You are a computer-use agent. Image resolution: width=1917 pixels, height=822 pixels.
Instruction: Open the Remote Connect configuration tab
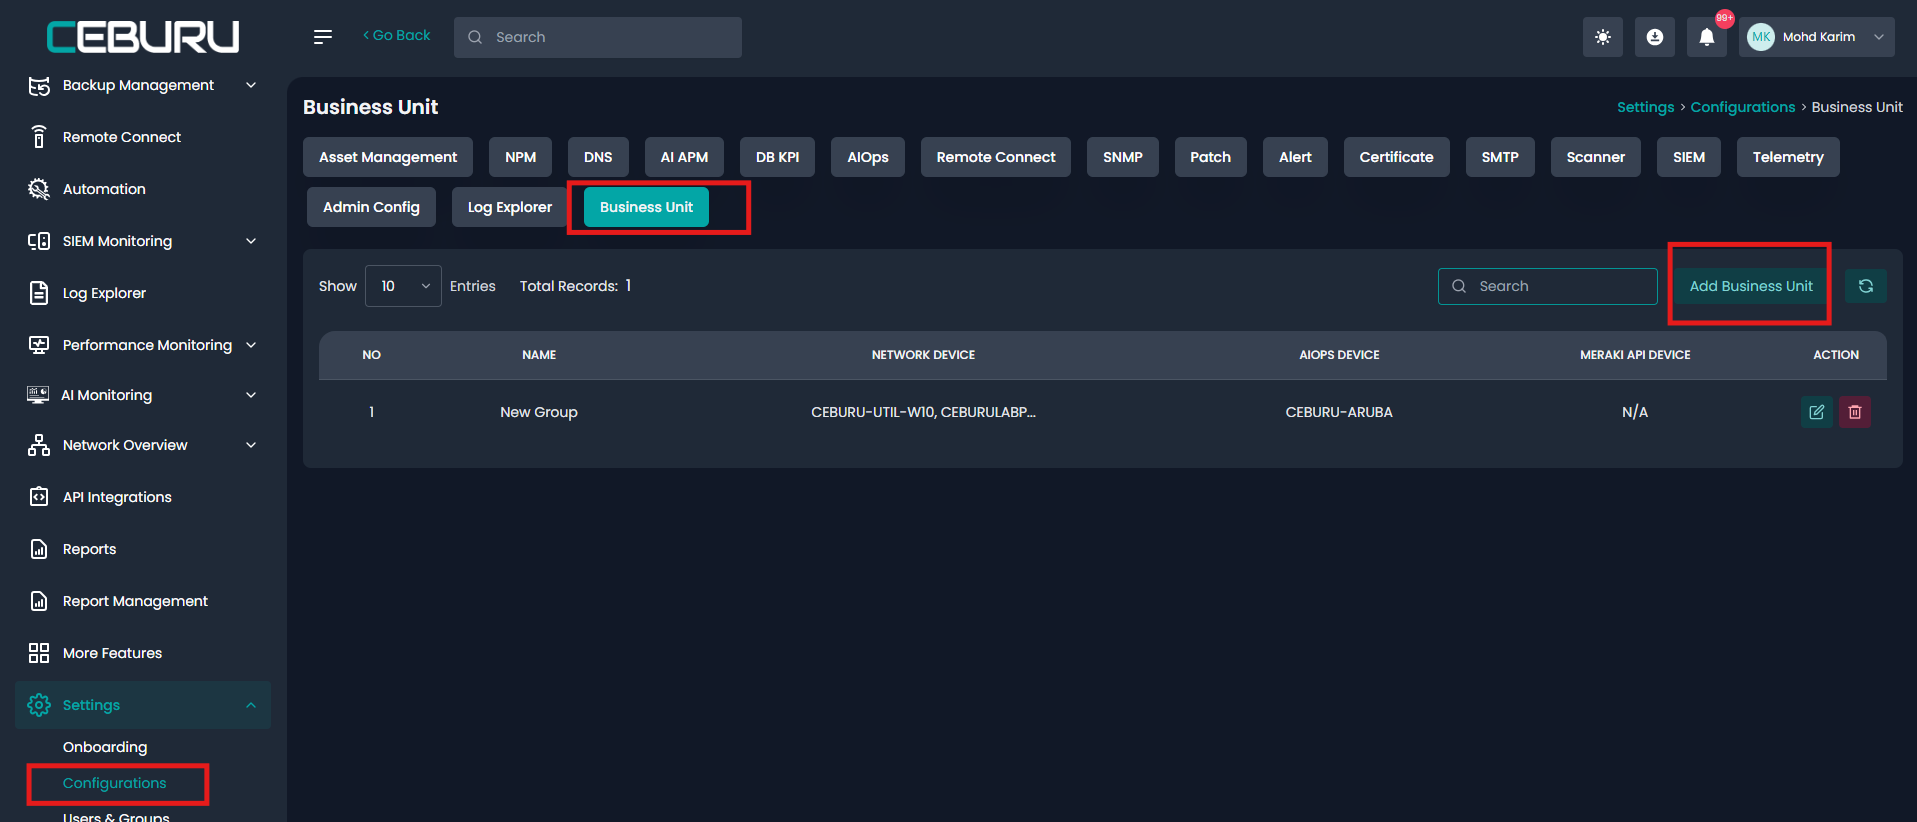coord(996,157)
